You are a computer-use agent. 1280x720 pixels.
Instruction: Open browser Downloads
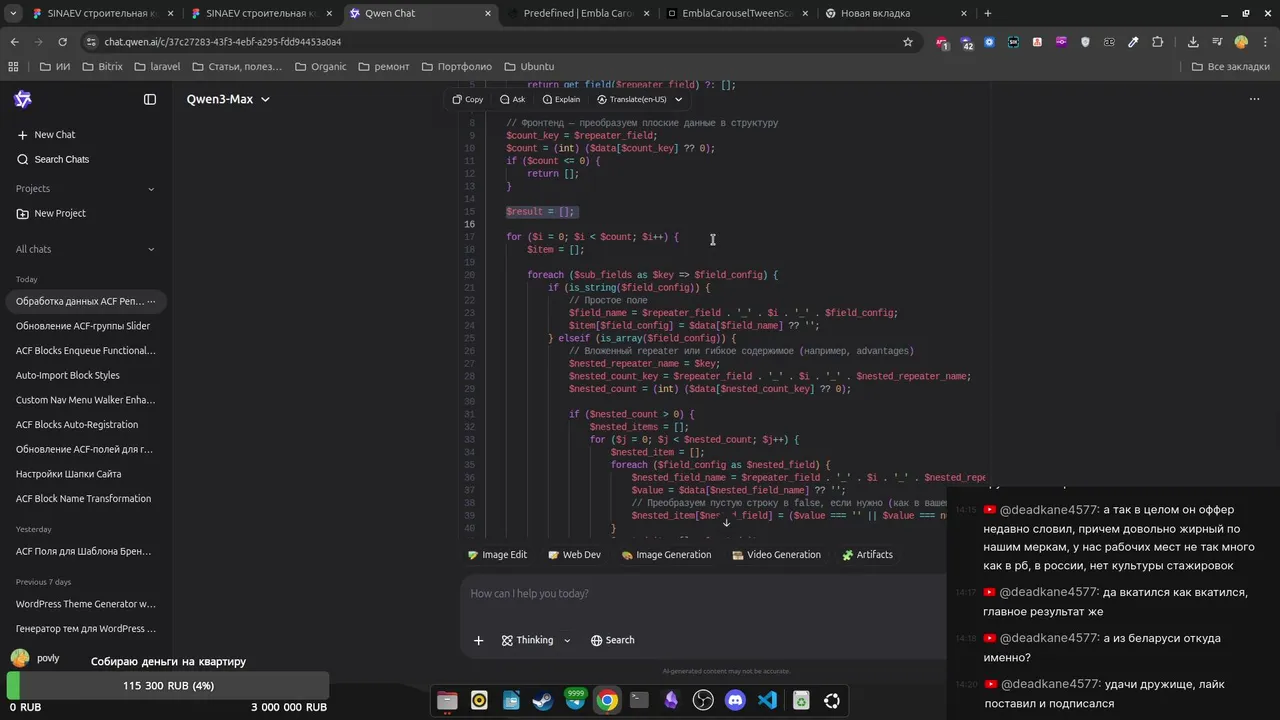point(1193,42)
